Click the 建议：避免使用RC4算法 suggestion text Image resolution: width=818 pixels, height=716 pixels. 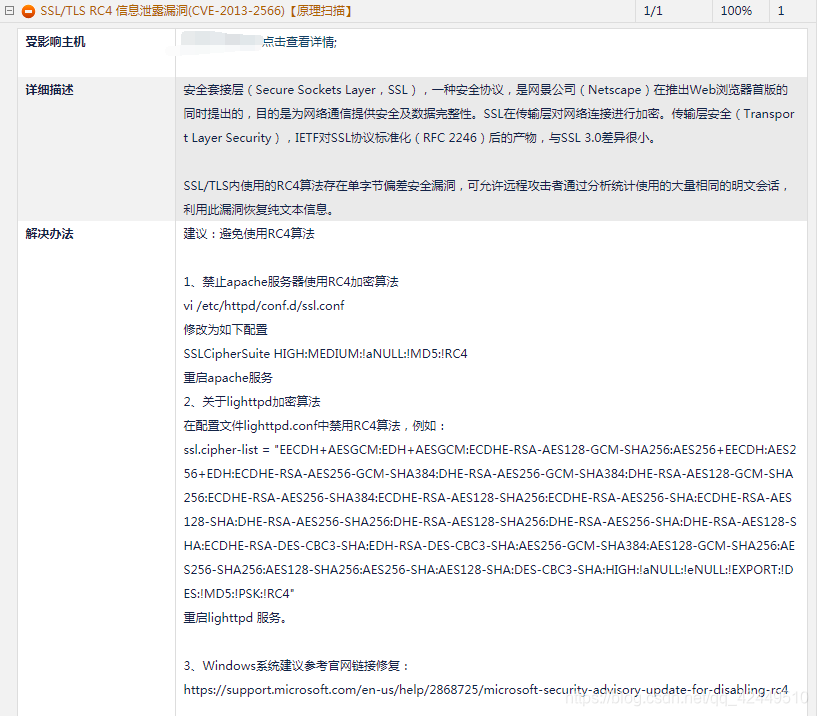246,233
